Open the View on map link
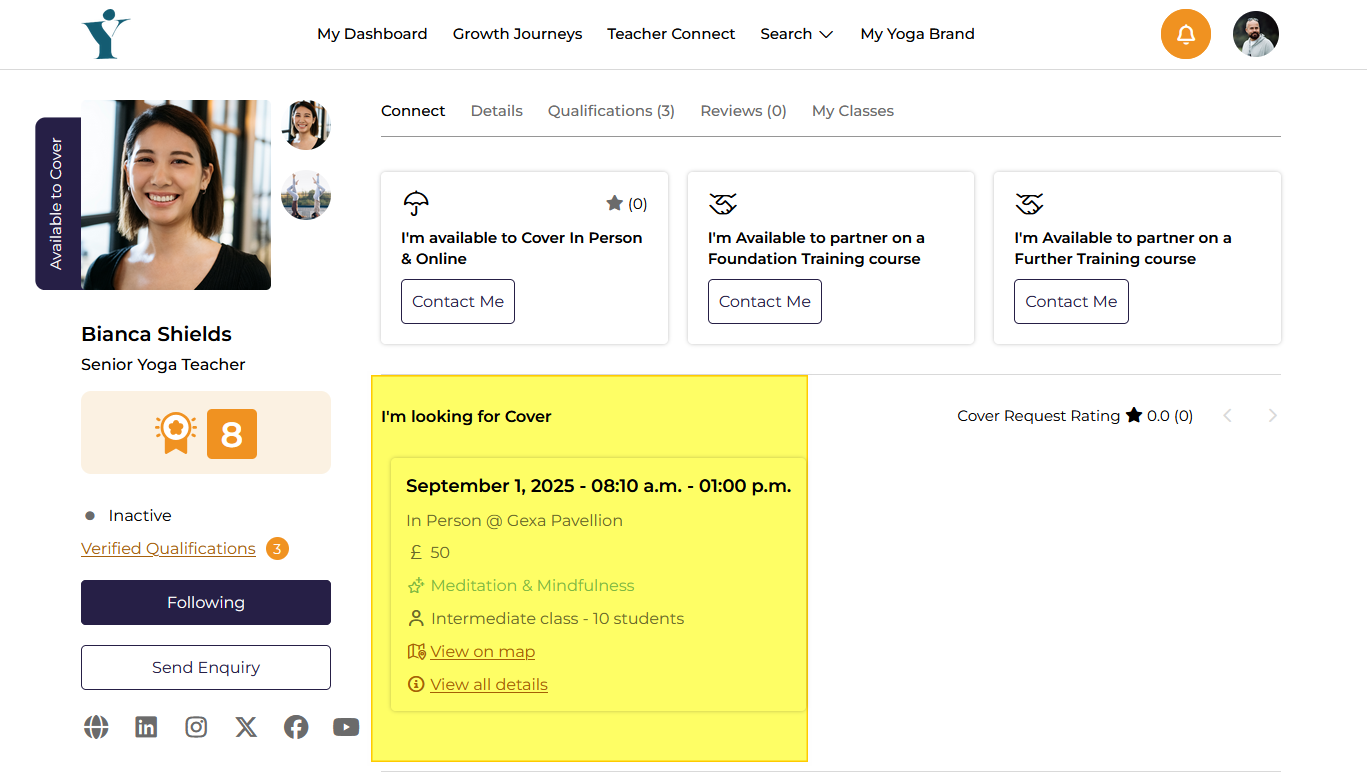1367x784 pixels. click(483, 651)
